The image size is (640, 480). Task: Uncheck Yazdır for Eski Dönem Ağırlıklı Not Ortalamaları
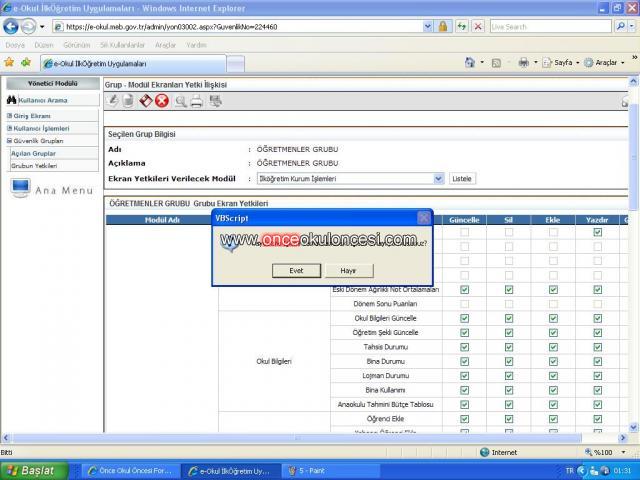pyautogui.click(x=598, y=289)
